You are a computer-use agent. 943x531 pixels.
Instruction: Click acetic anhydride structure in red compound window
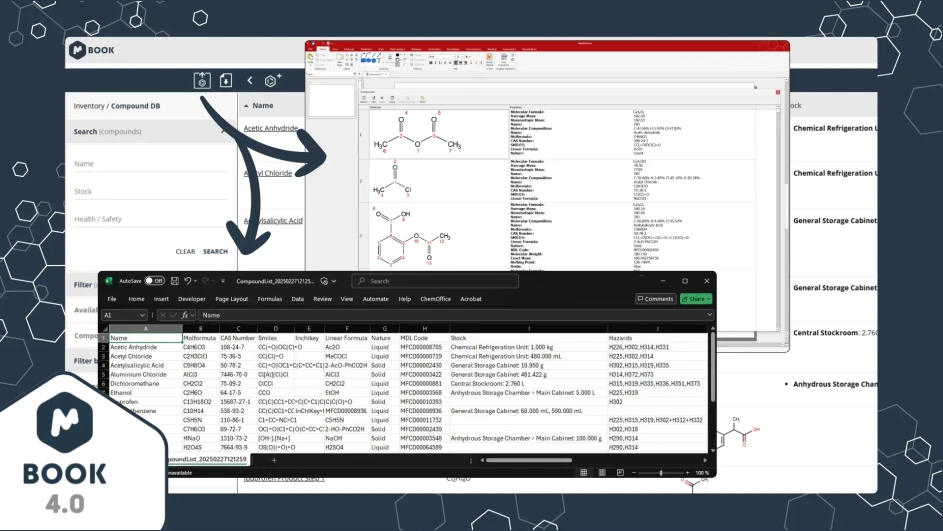pos(417,133)
